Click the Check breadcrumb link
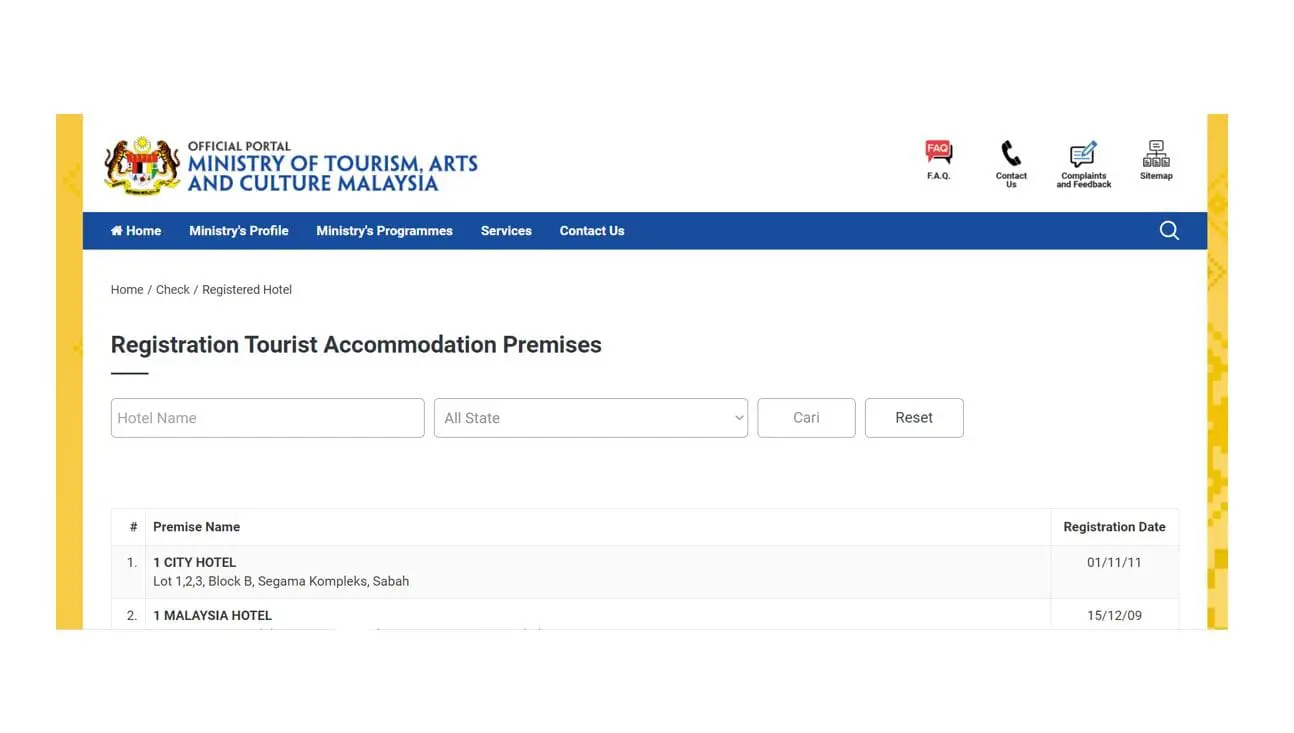 [x=172, y=290]
